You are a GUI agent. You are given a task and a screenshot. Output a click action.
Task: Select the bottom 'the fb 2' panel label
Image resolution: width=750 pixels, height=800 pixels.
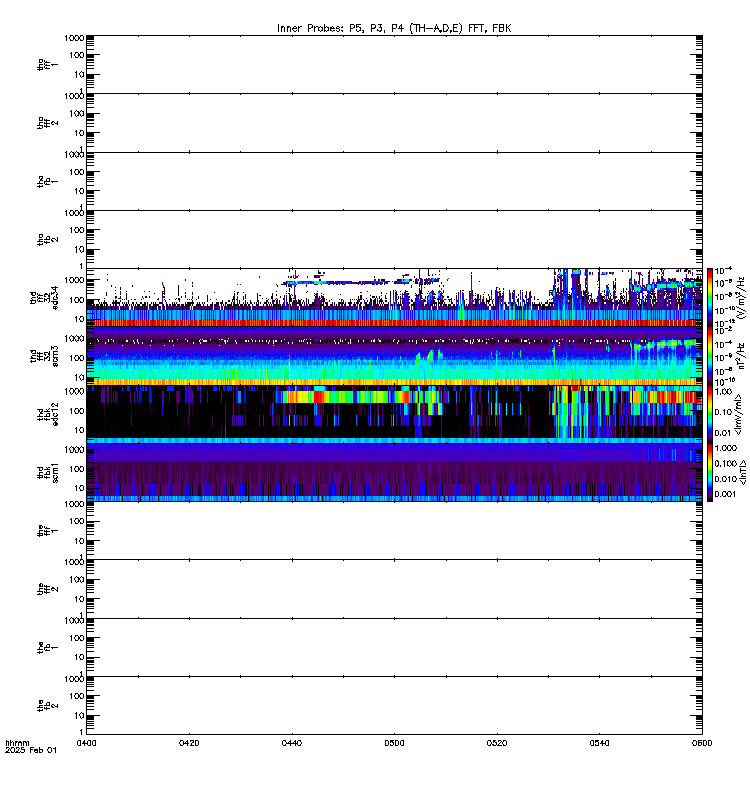pyautogui.click(x=48, y=706)
